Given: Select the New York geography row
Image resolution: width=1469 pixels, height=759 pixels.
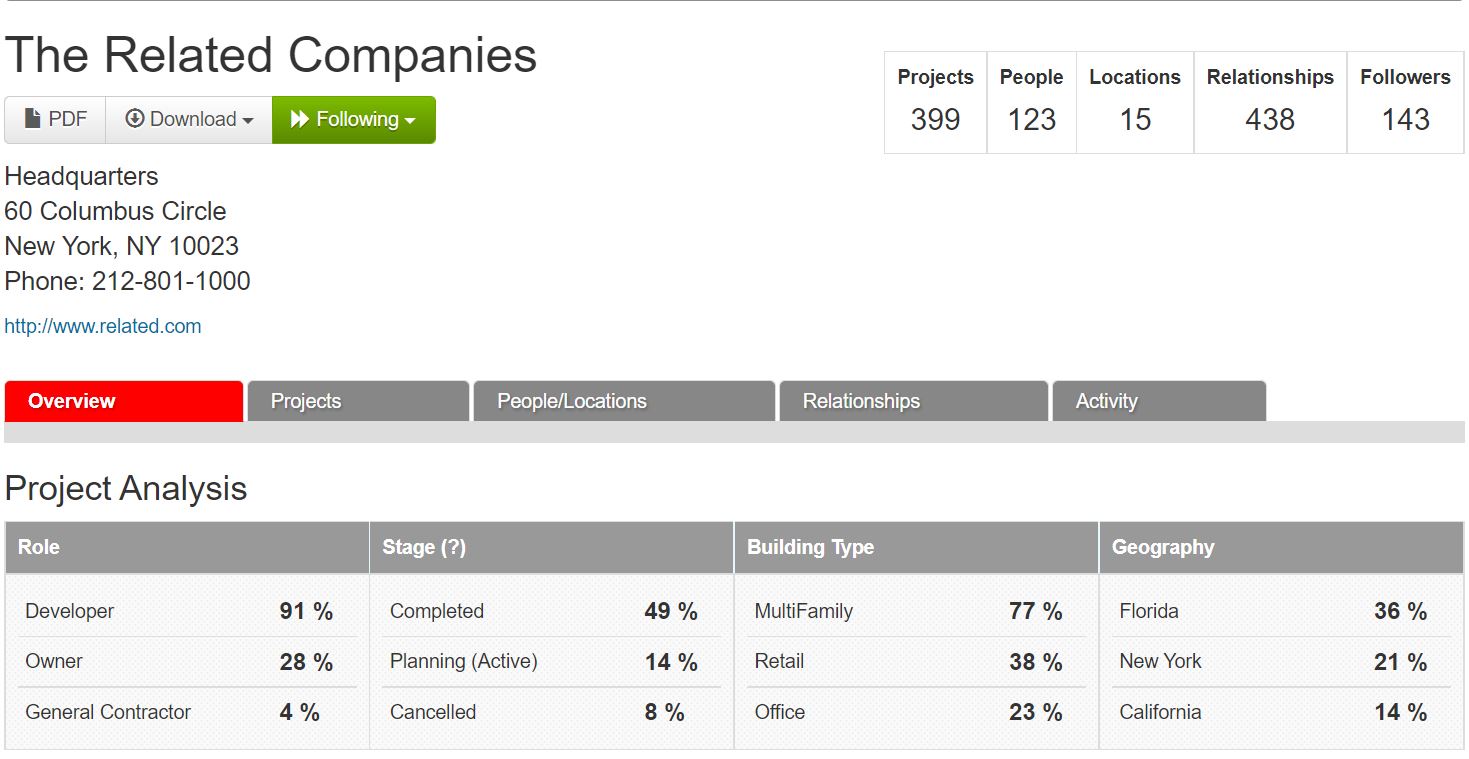Looking at the screenshot, I should click(x=1282, y=662).
